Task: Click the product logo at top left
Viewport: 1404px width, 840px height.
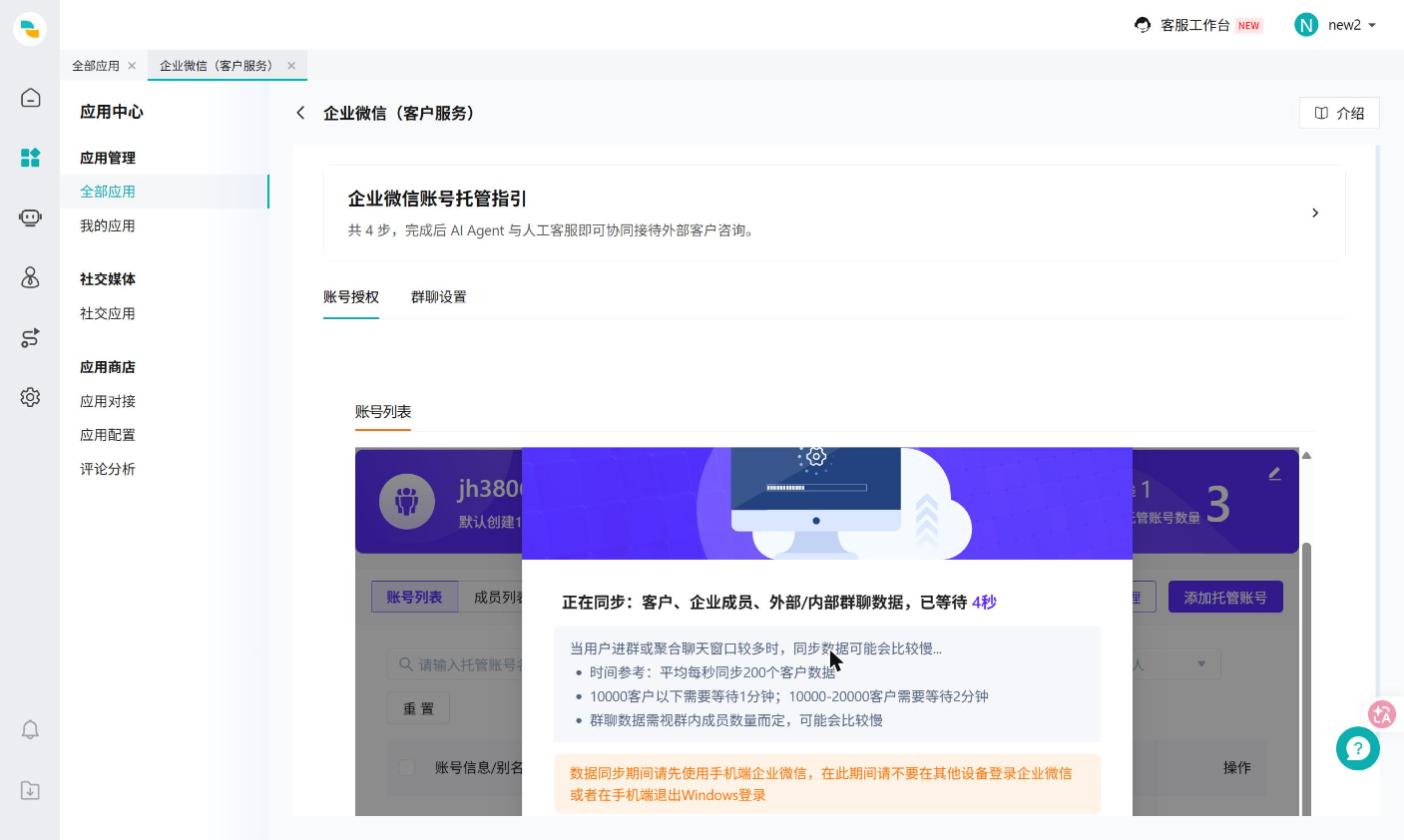Action: click(30, 28)
